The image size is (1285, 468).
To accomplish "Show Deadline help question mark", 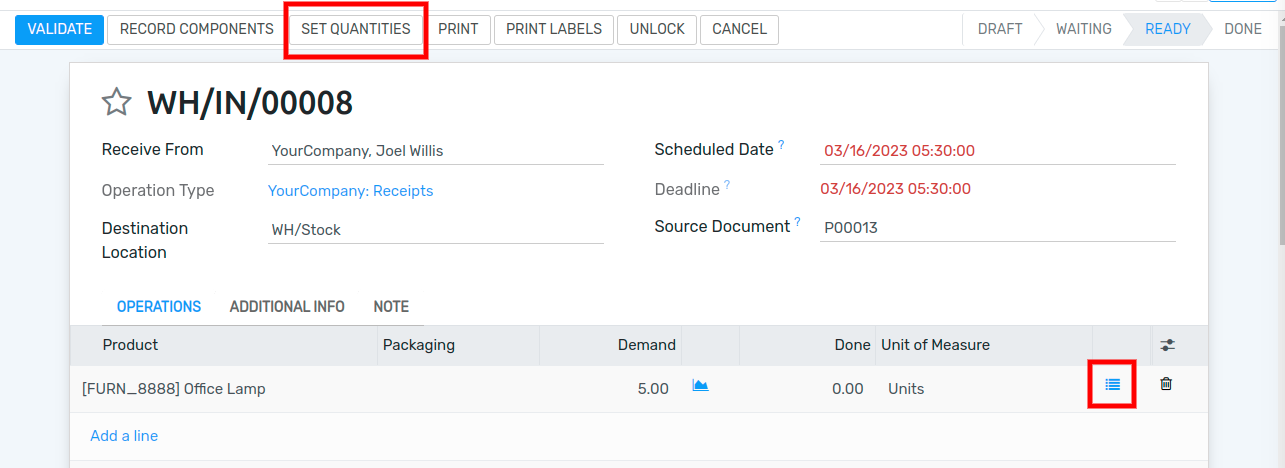I will (x=727, y=185).
